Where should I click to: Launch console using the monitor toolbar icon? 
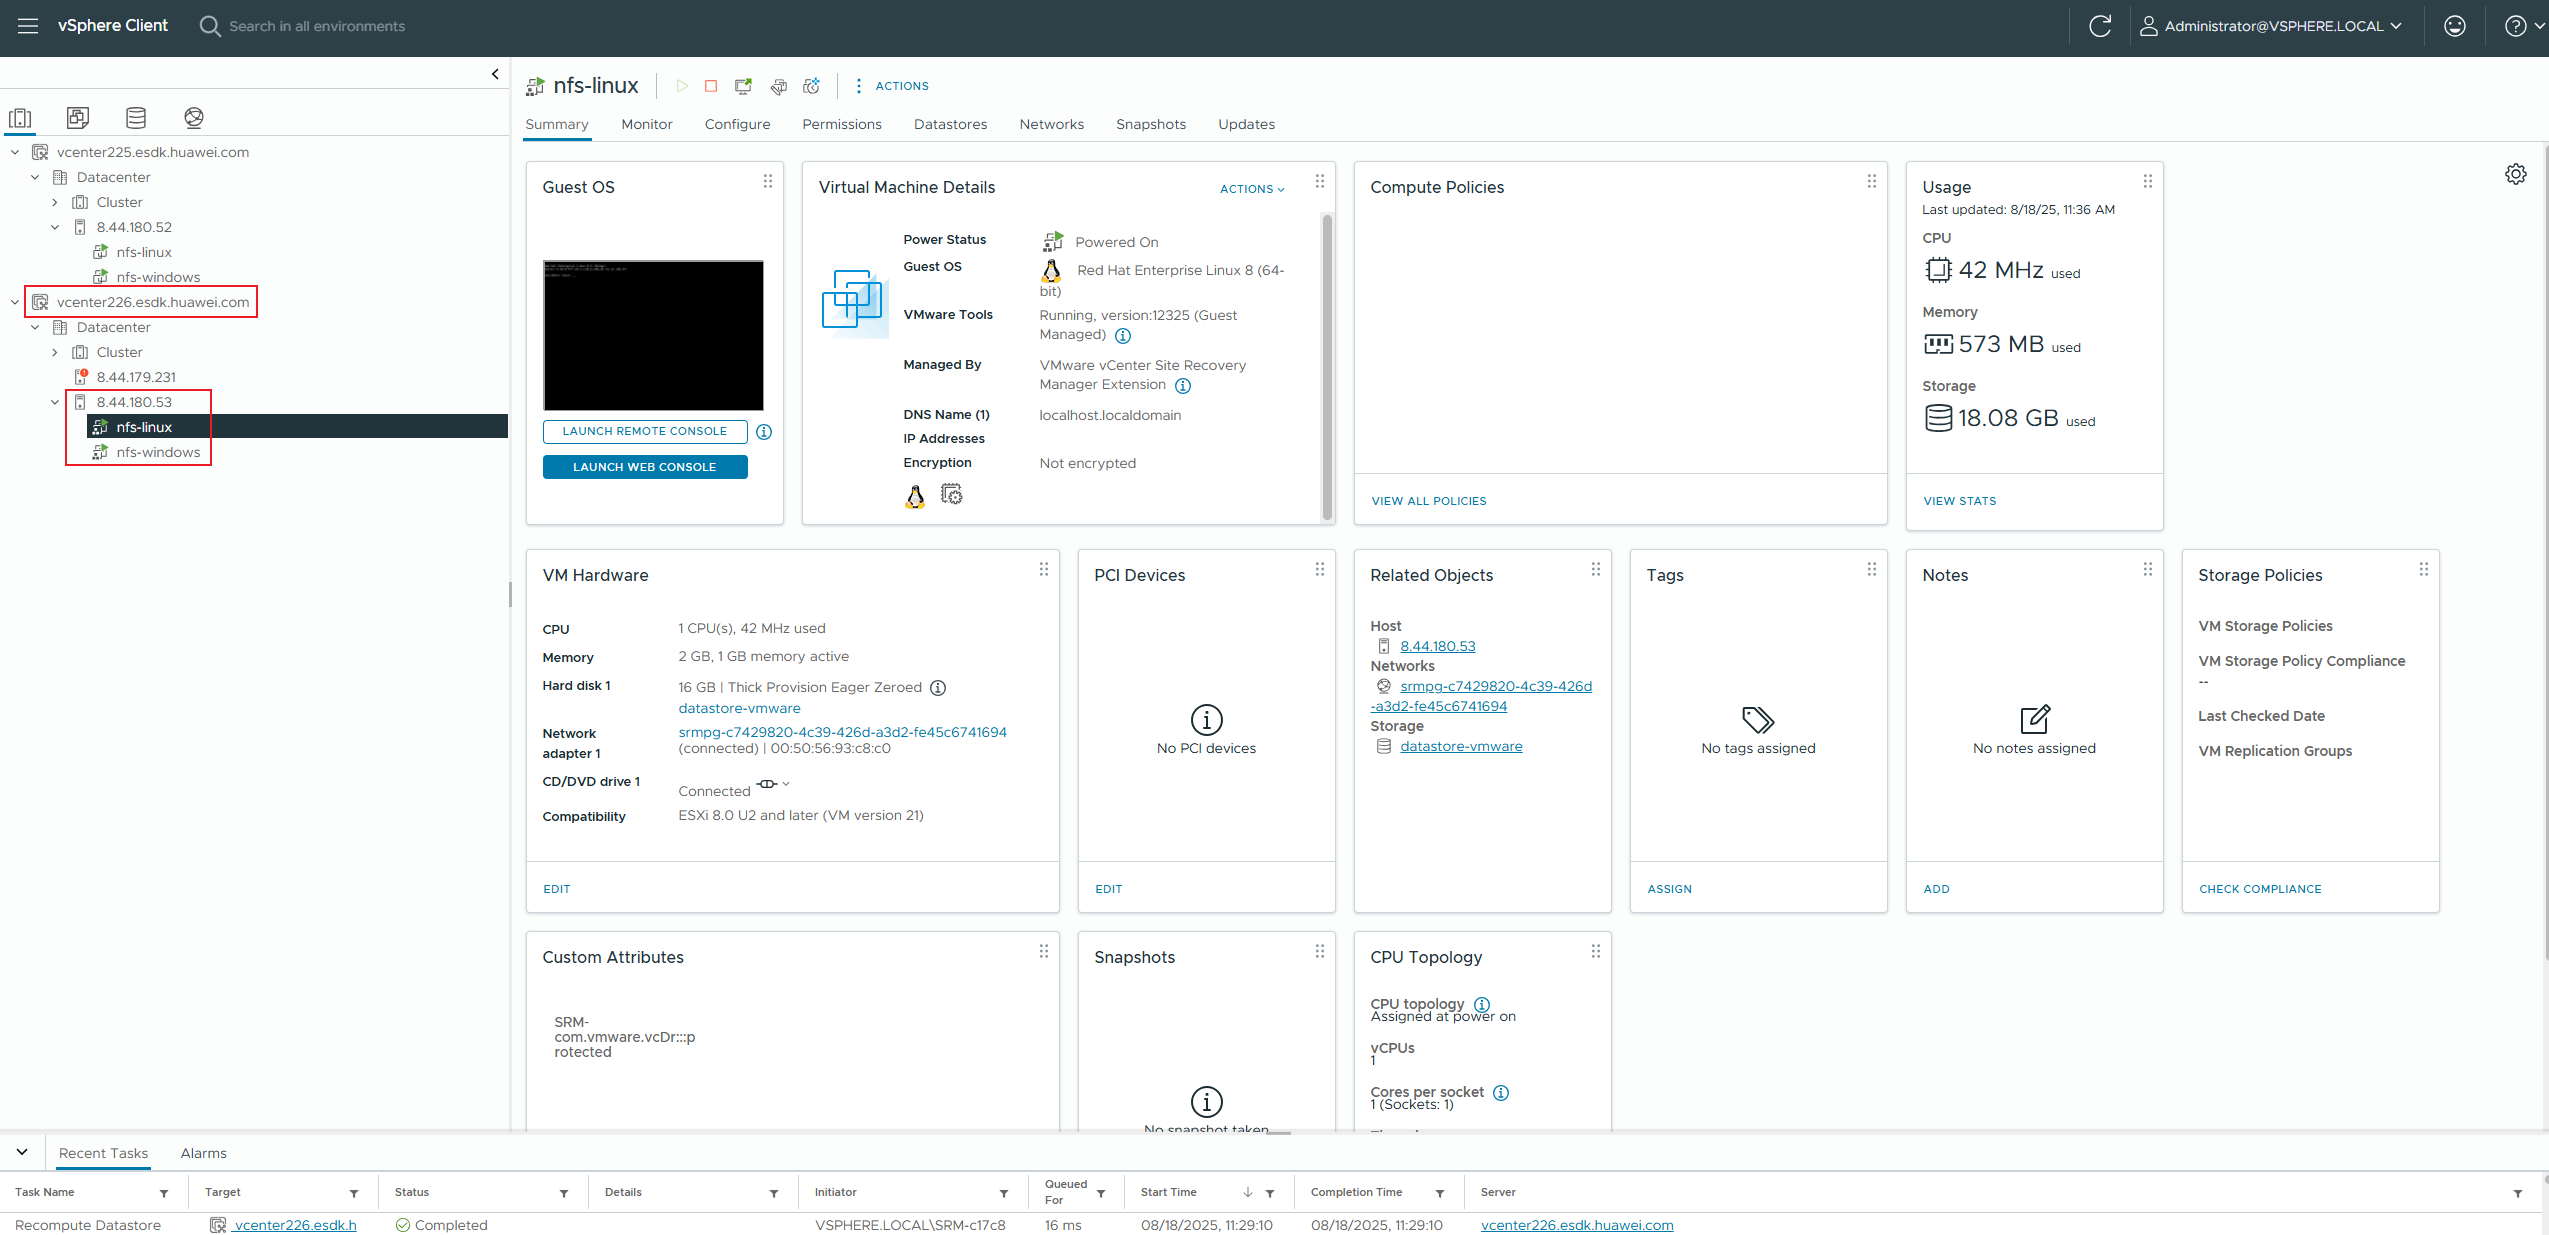[743, 86]
